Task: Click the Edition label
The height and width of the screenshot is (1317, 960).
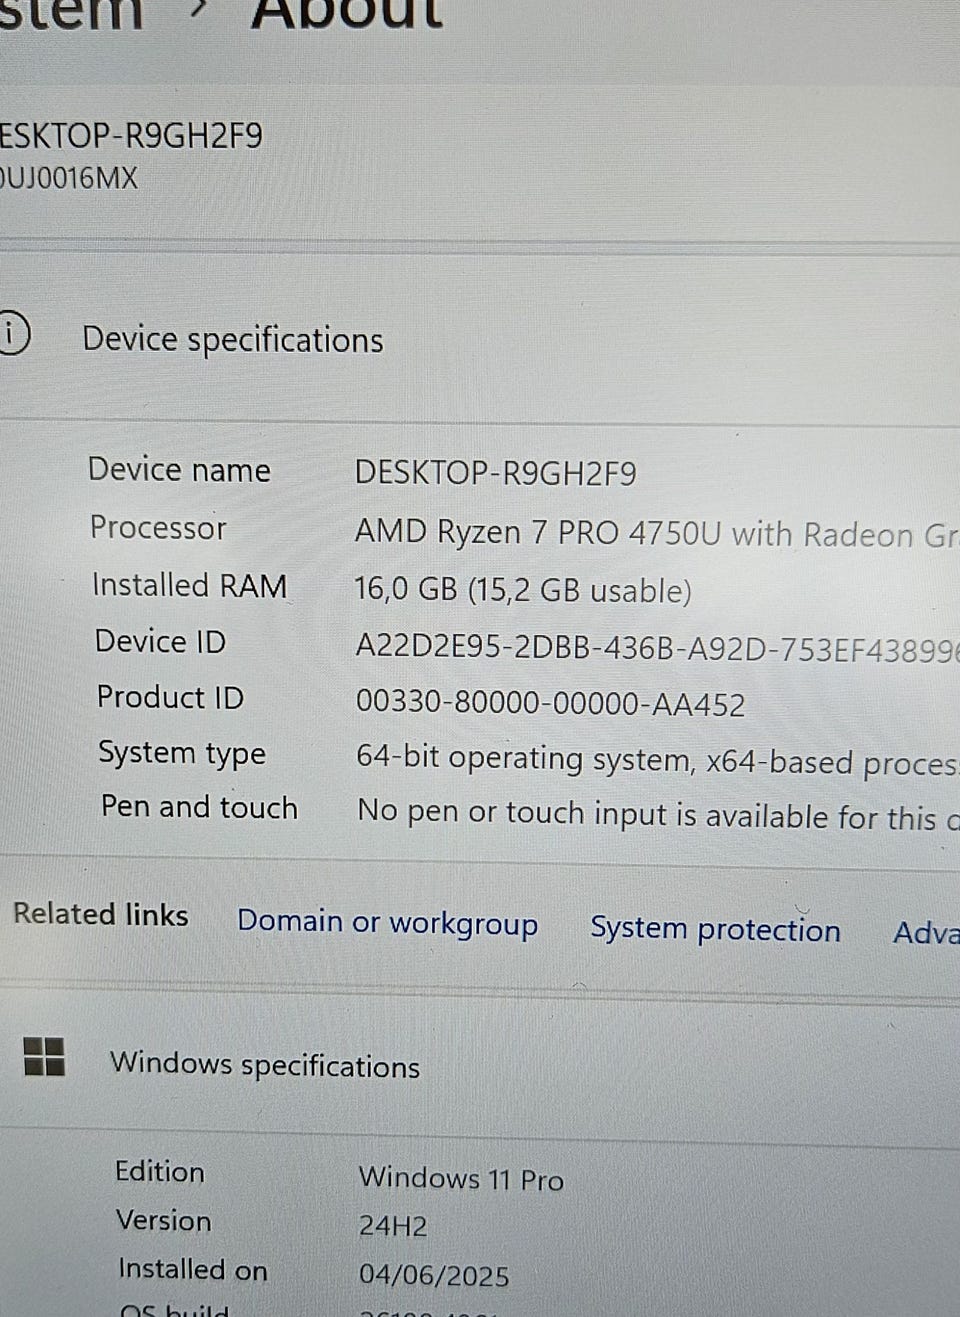Action: (x=160, y=1171)
